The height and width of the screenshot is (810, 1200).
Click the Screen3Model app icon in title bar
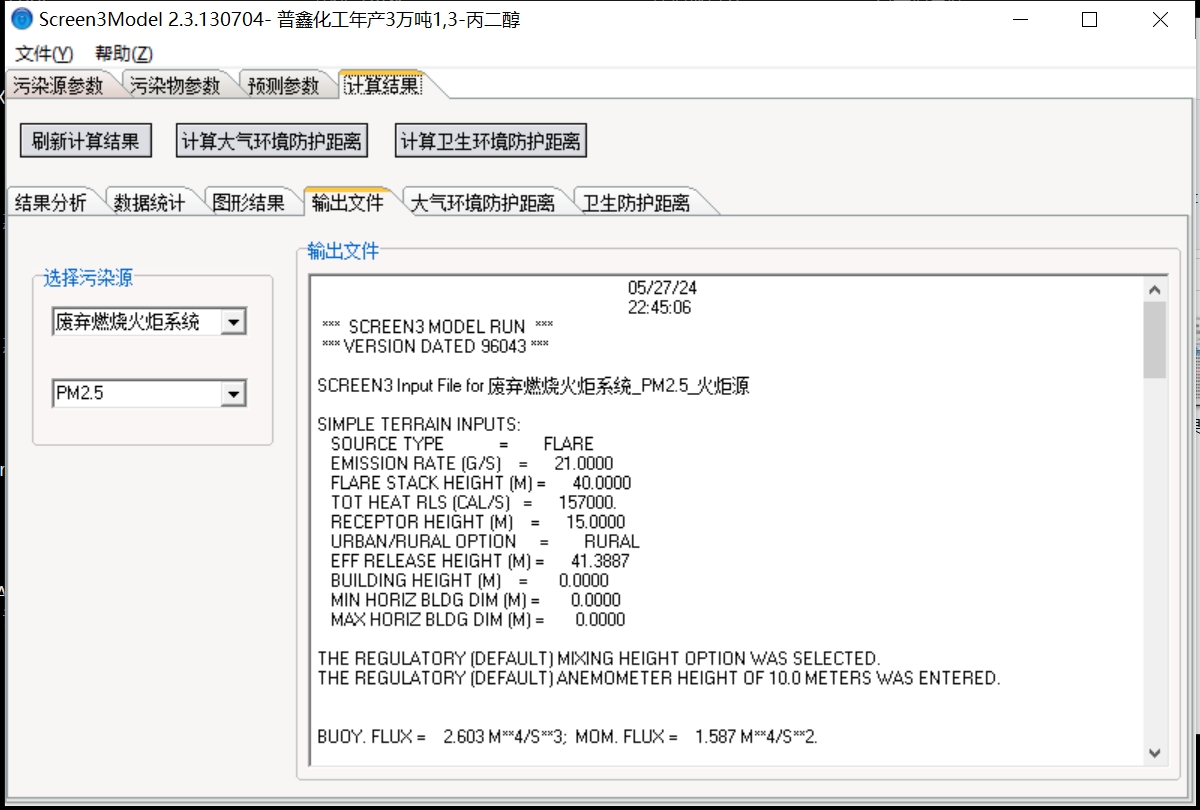20,19
